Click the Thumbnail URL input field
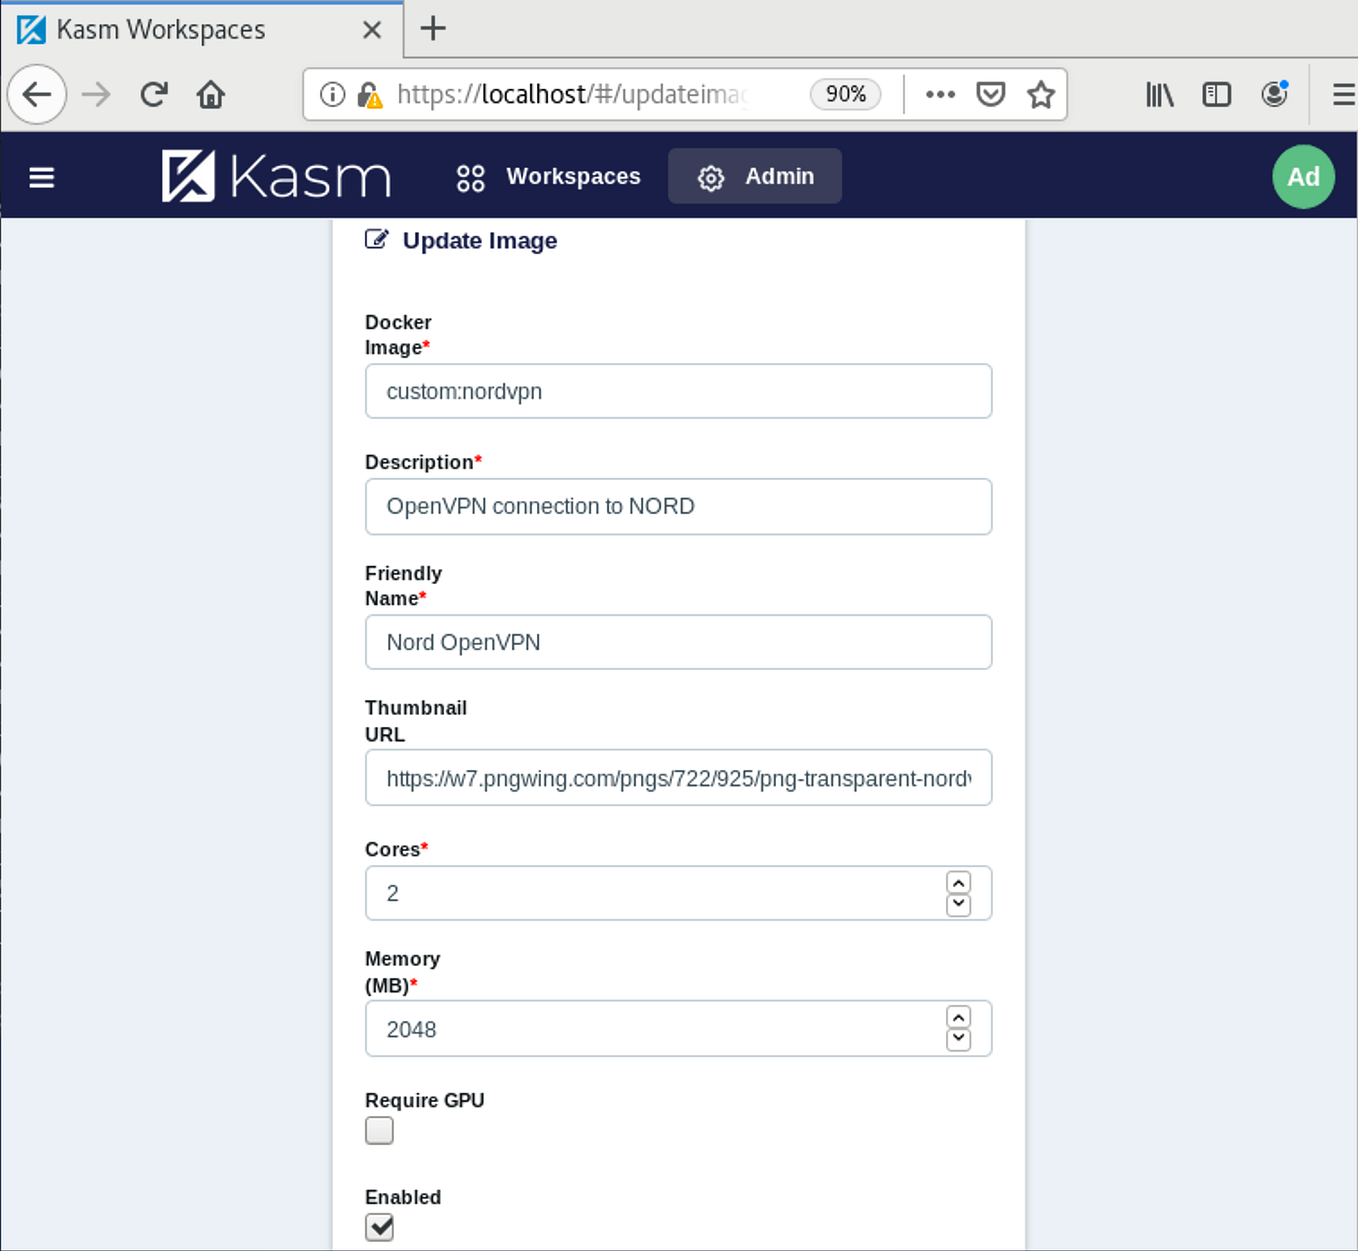 coord(678,778)
